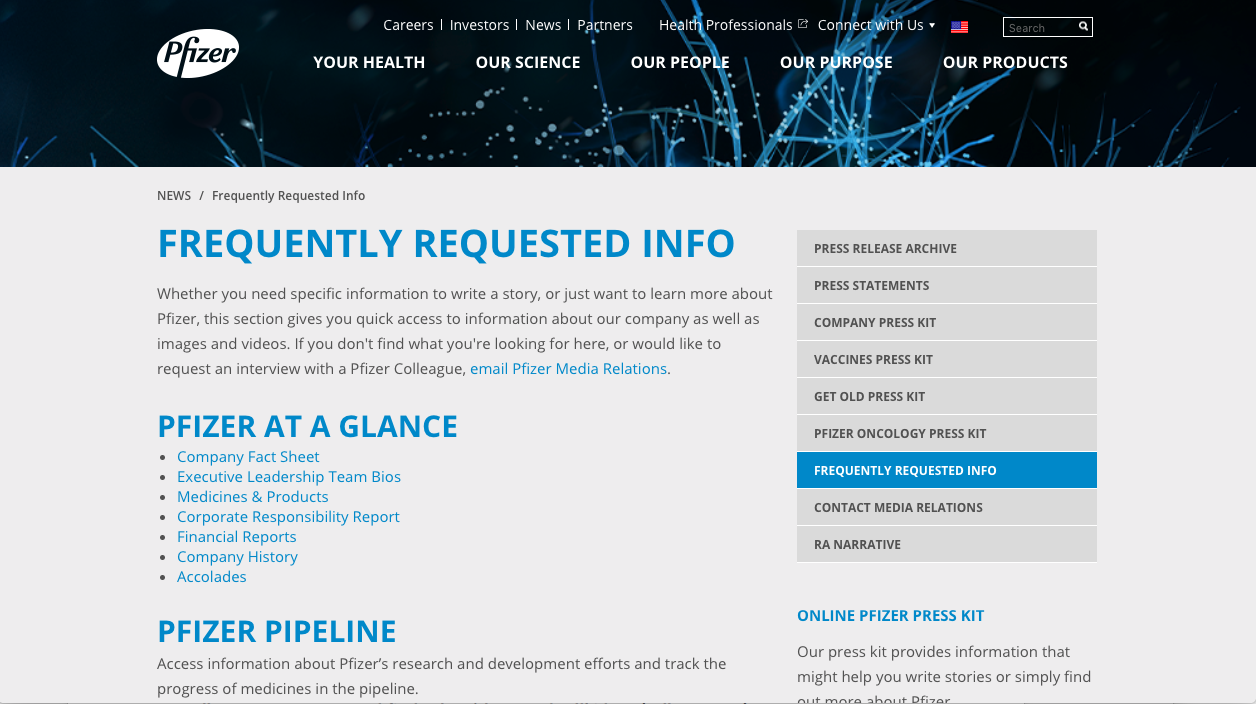This screenshot has width=1256, height=704.
Task: Click the external link icon by Health Professionals
Action: pyautogui.click(x=803, y=24)
